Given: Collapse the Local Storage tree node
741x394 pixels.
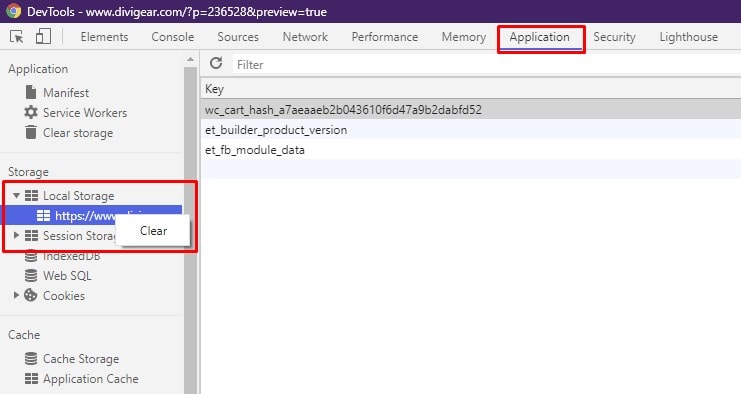Looking at the screenshot, I should point(17,195).
